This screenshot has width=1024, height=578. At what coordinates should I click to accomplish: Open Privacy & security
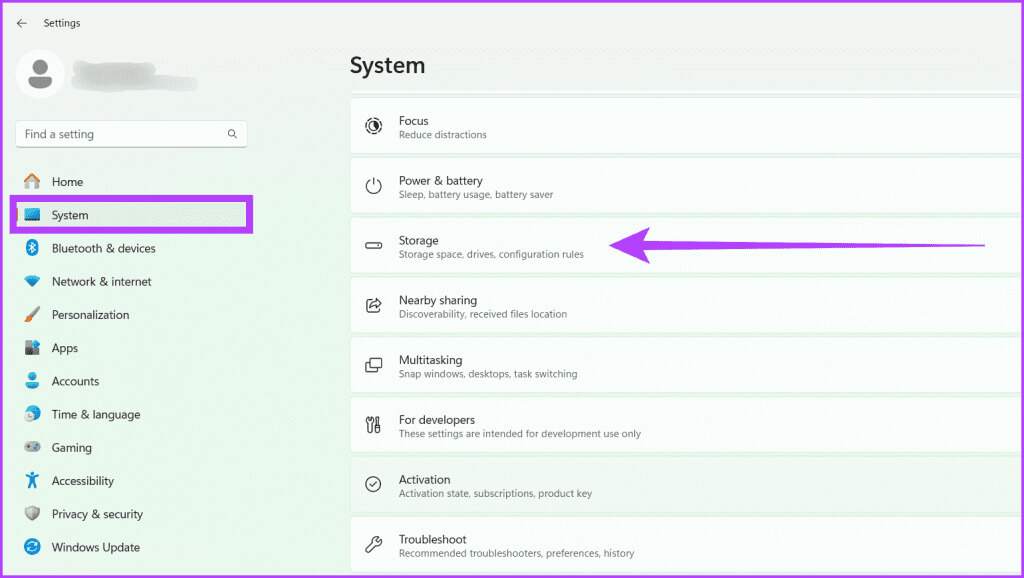[131, 514]
